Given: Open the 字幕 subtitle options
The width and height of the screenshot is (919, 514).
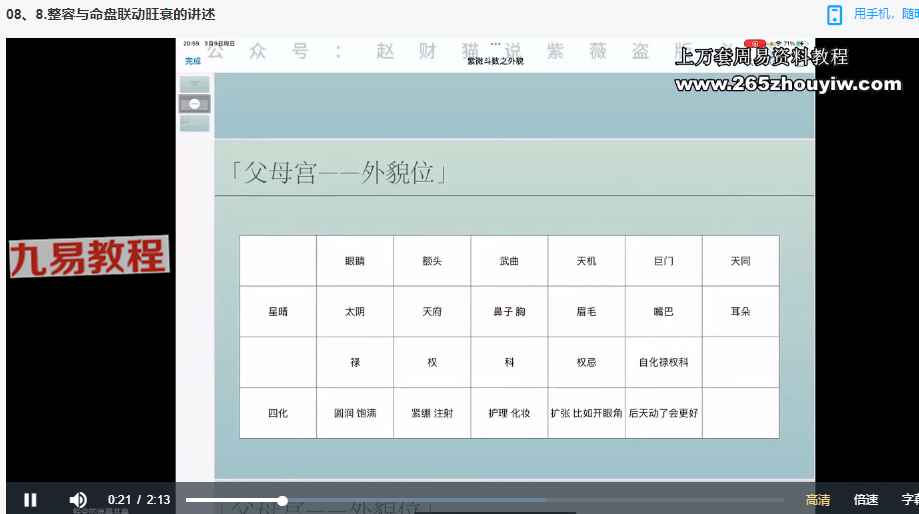Looking at the screenshot, I should tap(909, 500).
